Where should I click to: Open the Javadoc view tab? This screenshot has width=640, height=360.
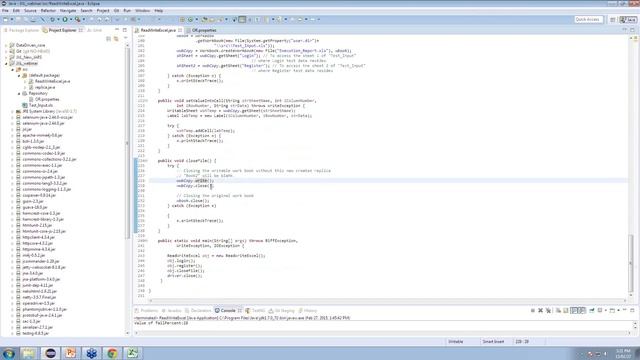(x=172, y=311)
